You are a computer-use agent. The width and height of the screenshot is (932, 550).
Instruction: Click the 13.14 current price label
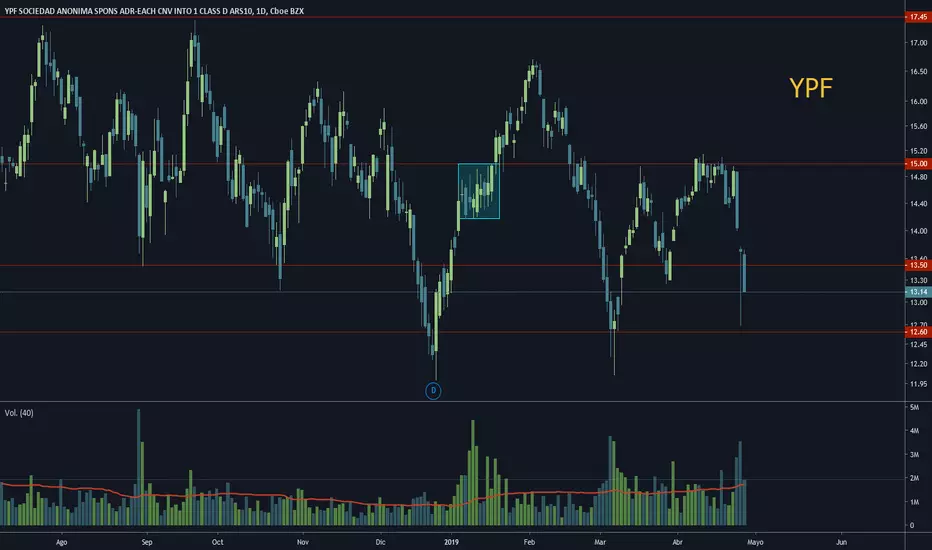pos(918,292)
